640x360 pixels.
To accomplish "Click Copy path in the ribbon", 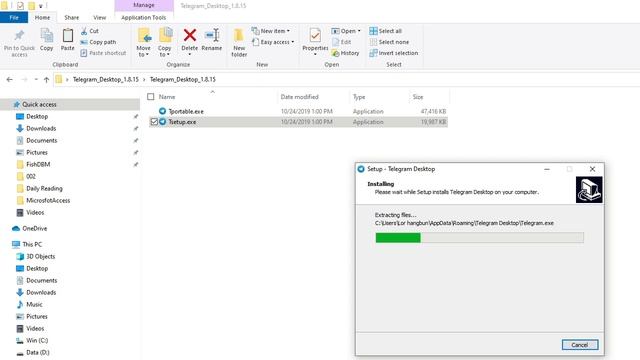I will [98, 42].
